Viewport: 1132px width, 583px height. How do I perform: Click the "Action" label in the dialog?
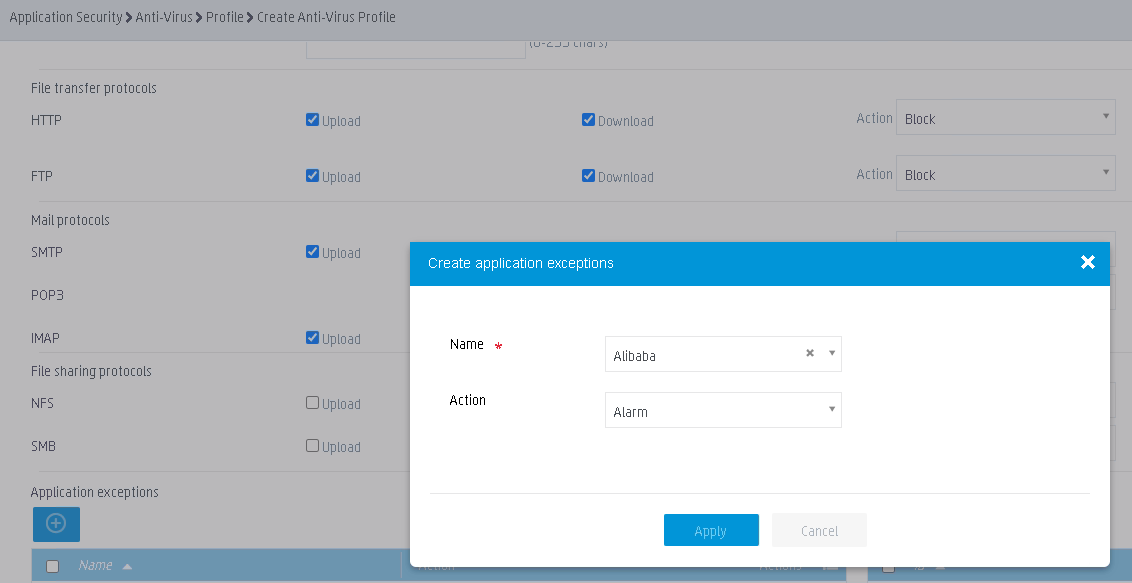468,400
